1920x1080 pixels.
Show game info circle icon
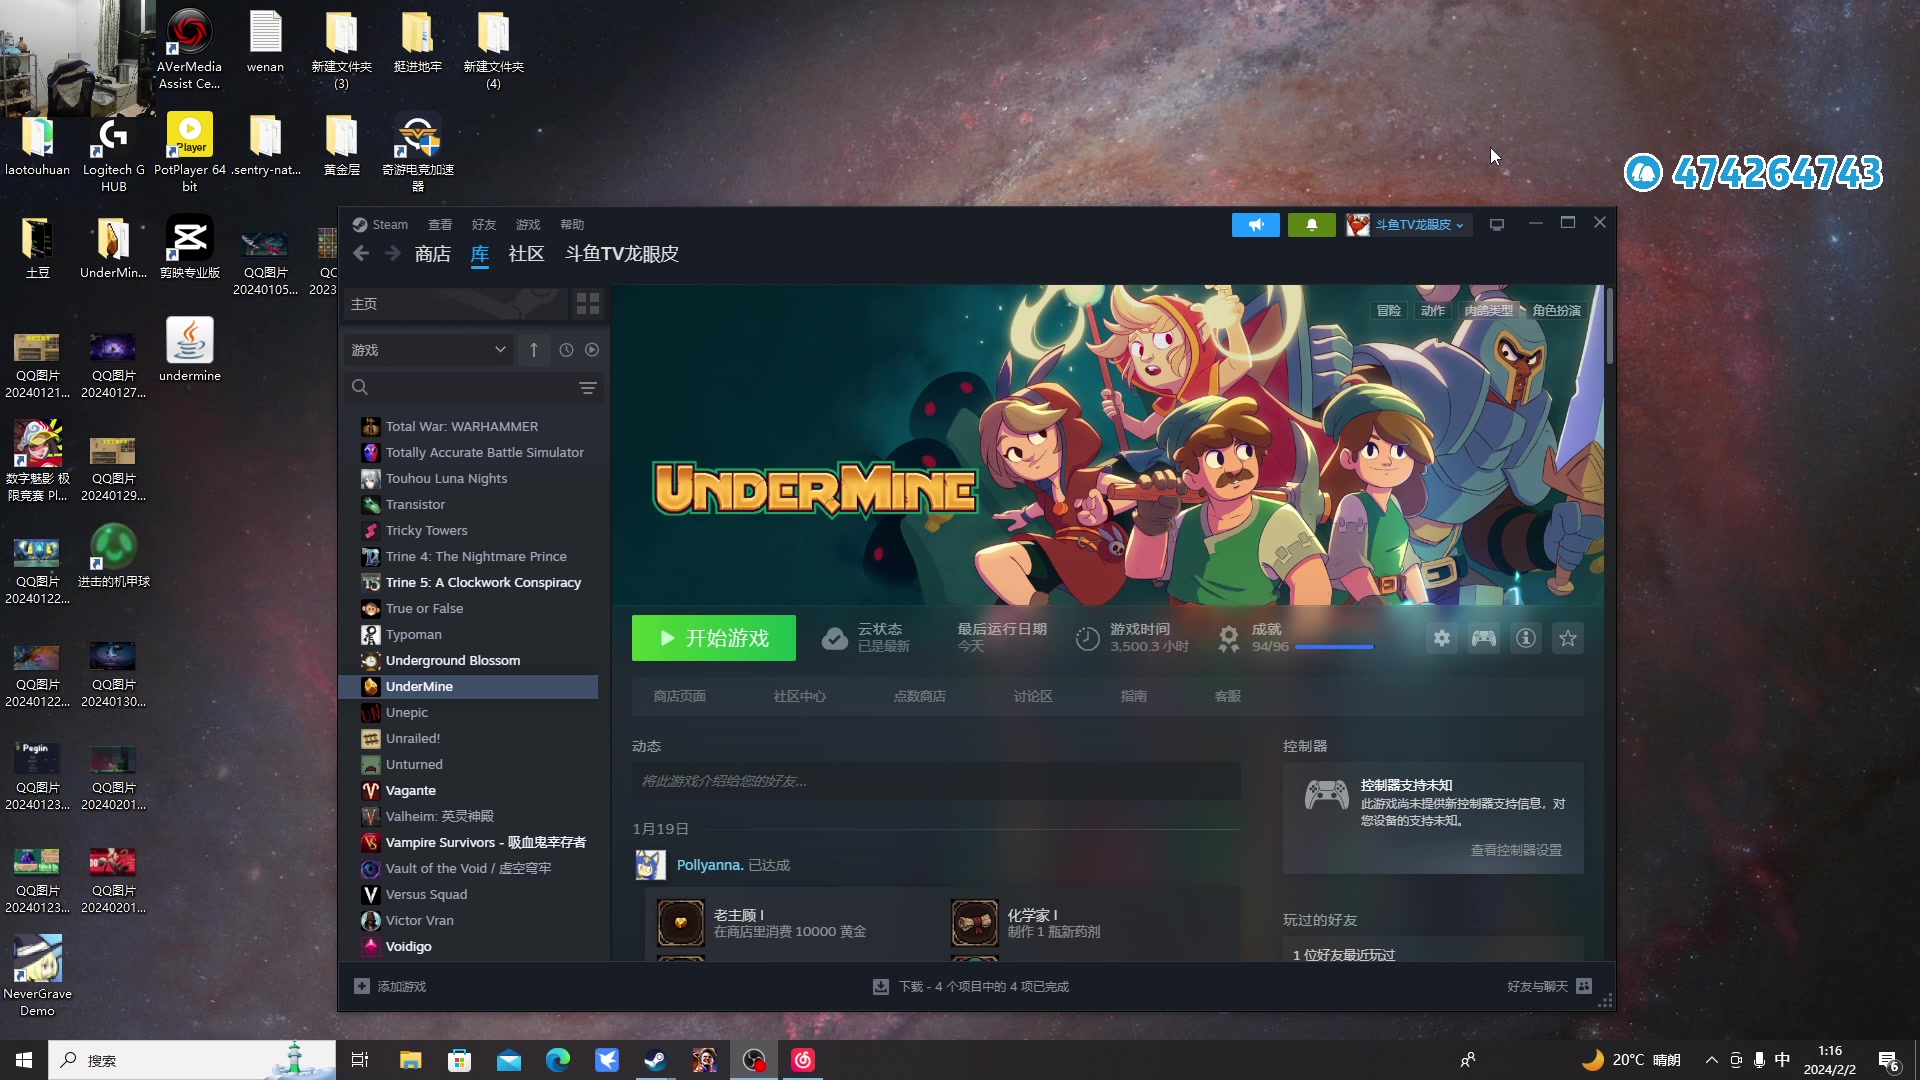[1525, 638]
